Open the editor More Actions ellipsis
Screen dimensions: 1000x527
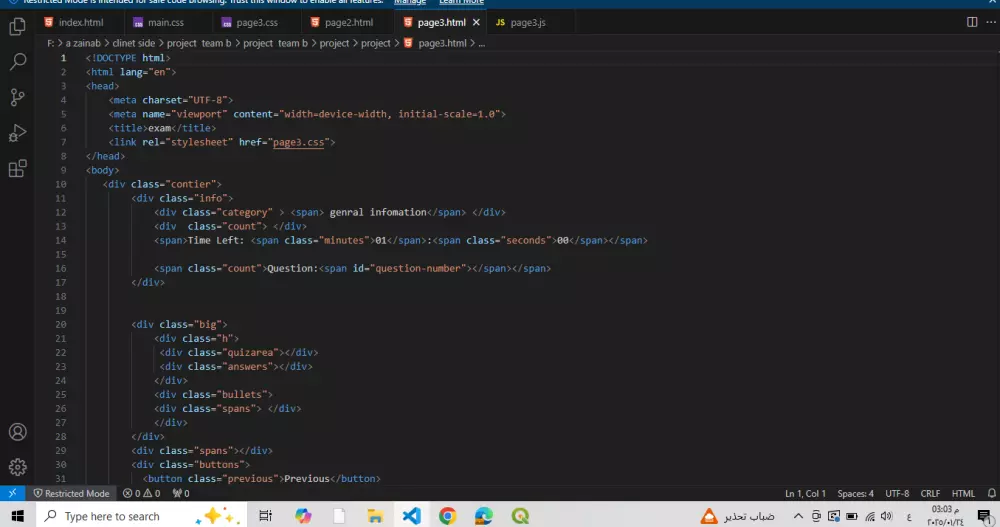(x=990, y=22)
